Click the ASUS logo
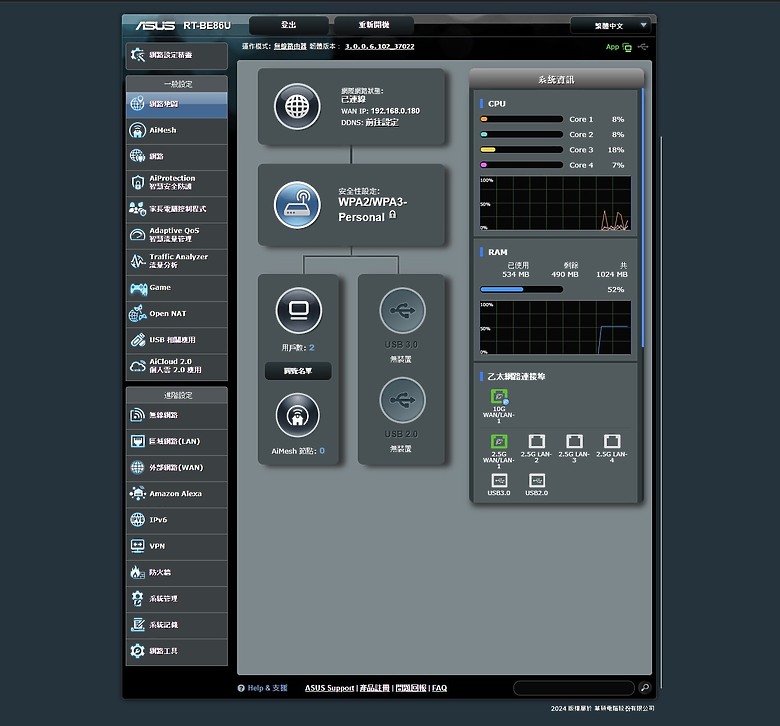Viewport: 780px width, 726px height. tap(155, 25)
